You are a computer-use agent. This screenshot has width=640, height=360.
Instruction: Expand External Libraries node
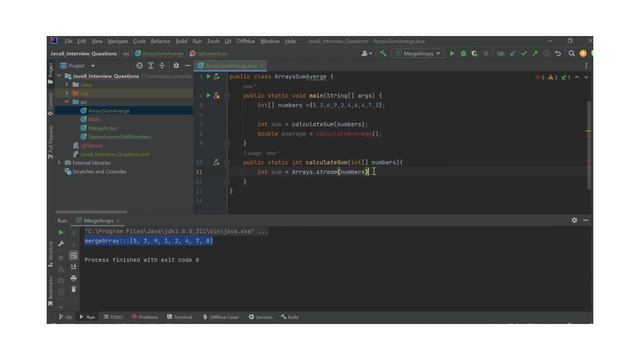click(60, 163)
